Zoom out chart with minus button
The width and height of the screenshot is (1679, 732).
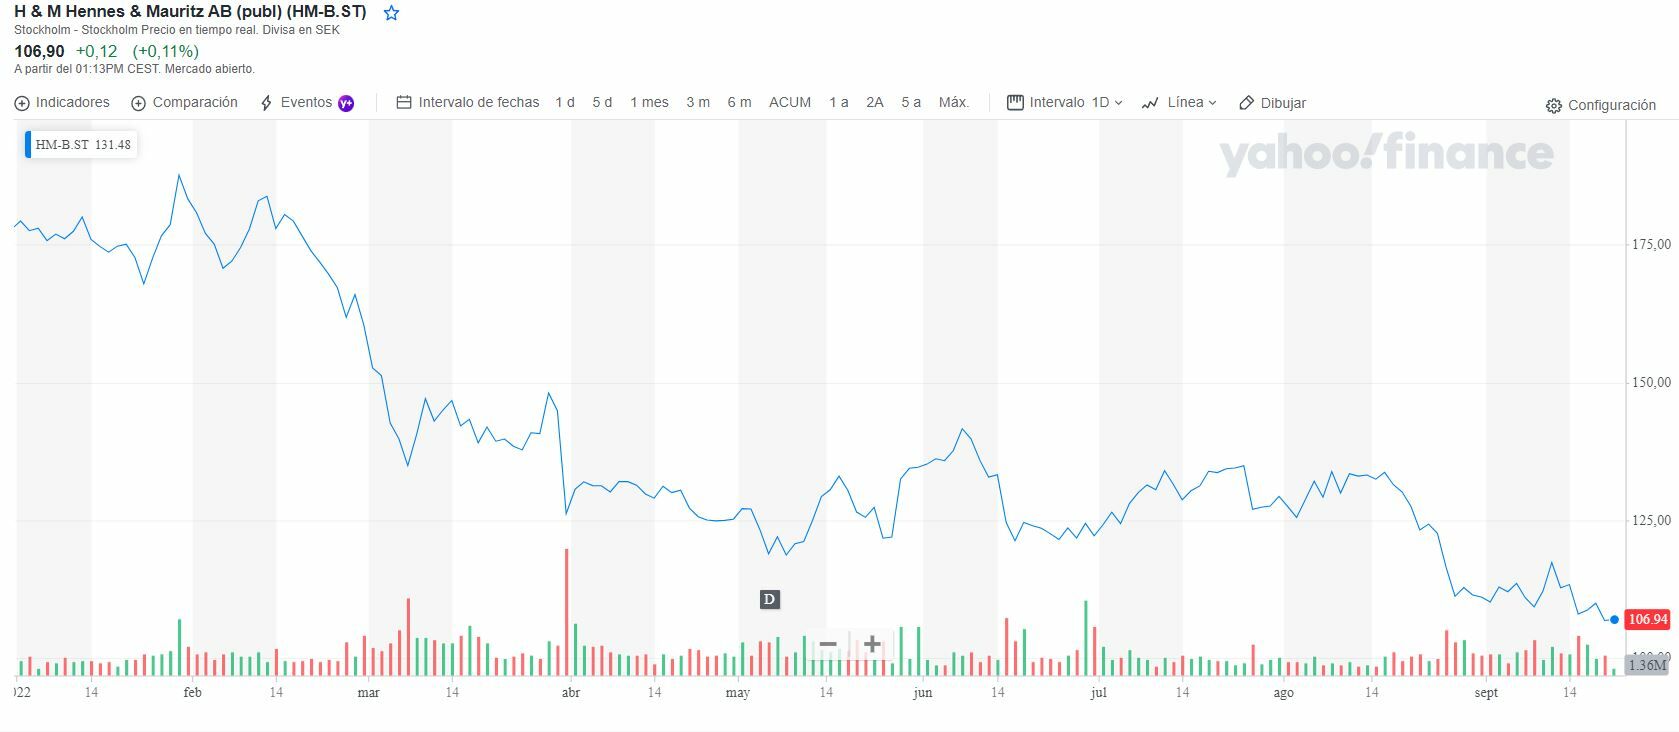pyautogui.click(x=828, y=644)
